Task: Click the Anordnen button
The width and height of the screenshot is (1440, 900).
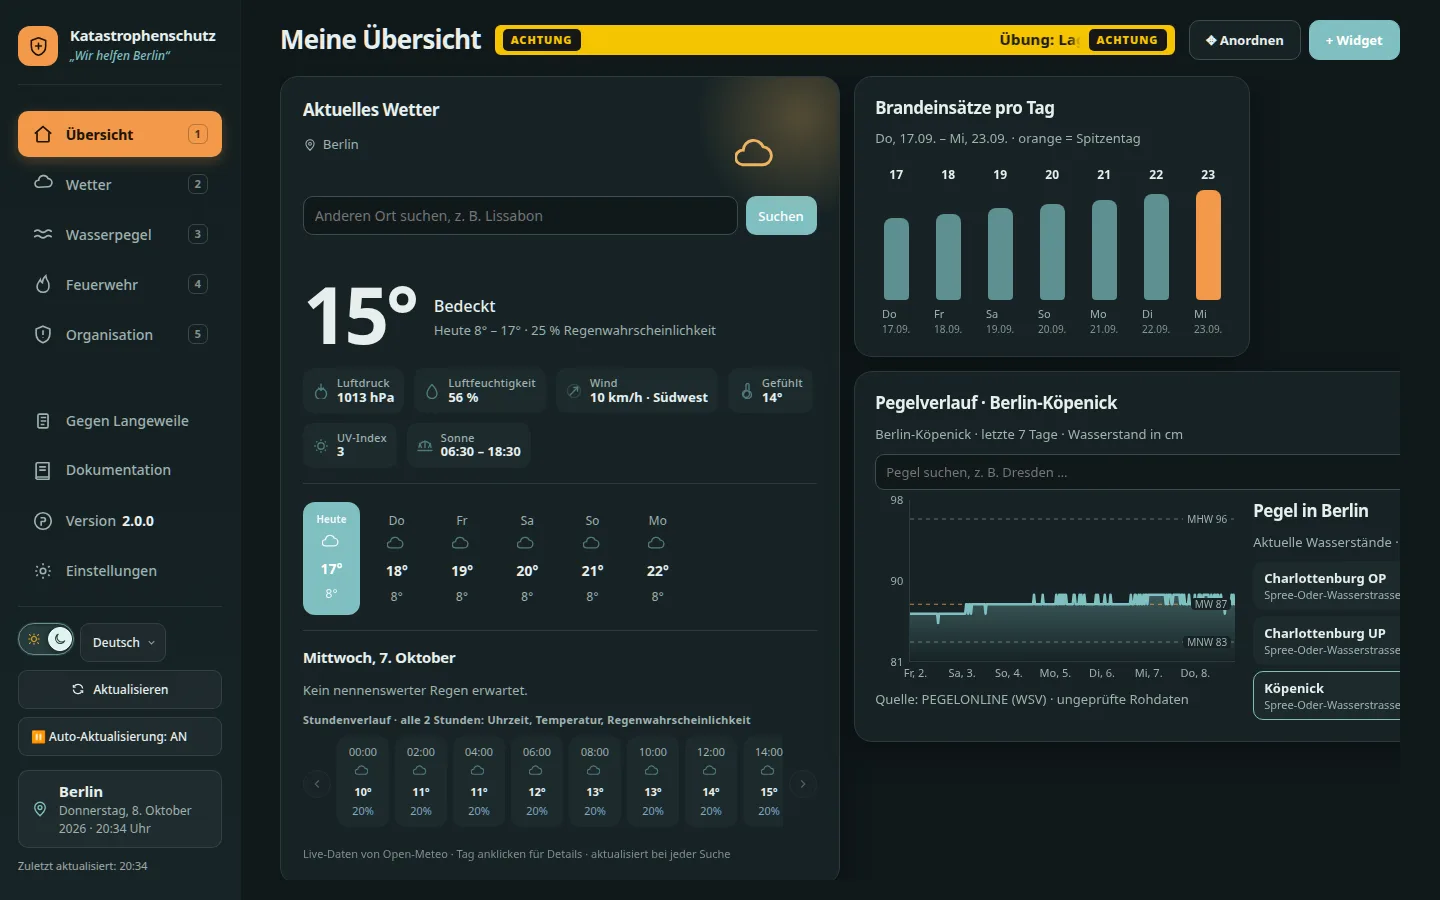Action: pyautogui.click(x=1244, y=40)
